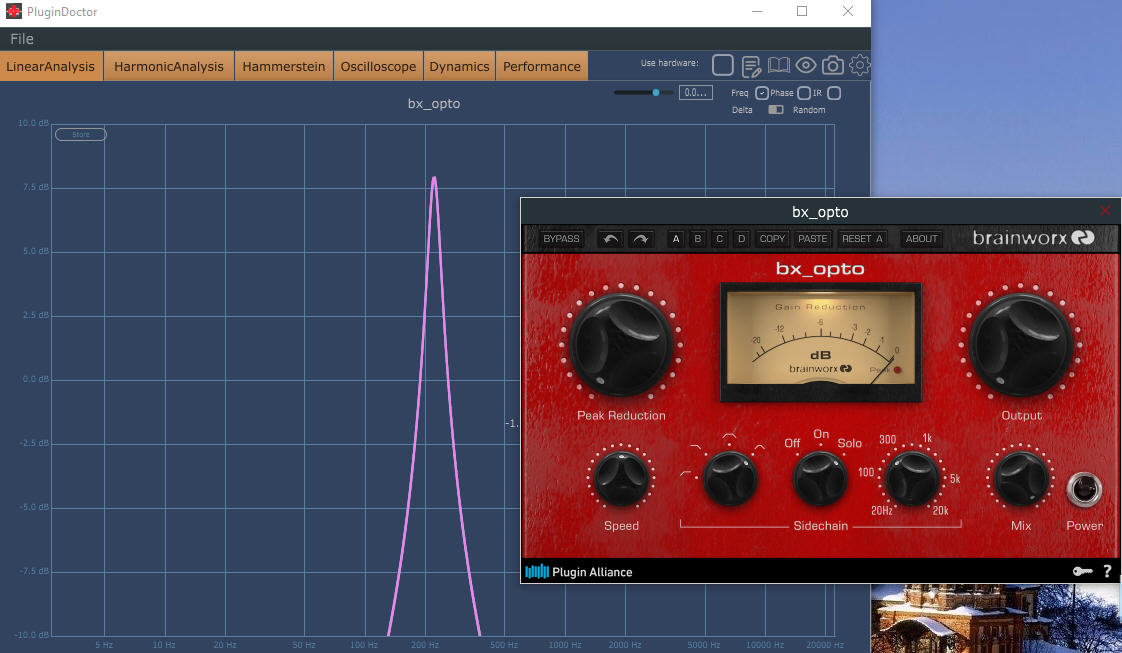Click the question mark help icon
1122x653 pixels.
[1107, 571]
